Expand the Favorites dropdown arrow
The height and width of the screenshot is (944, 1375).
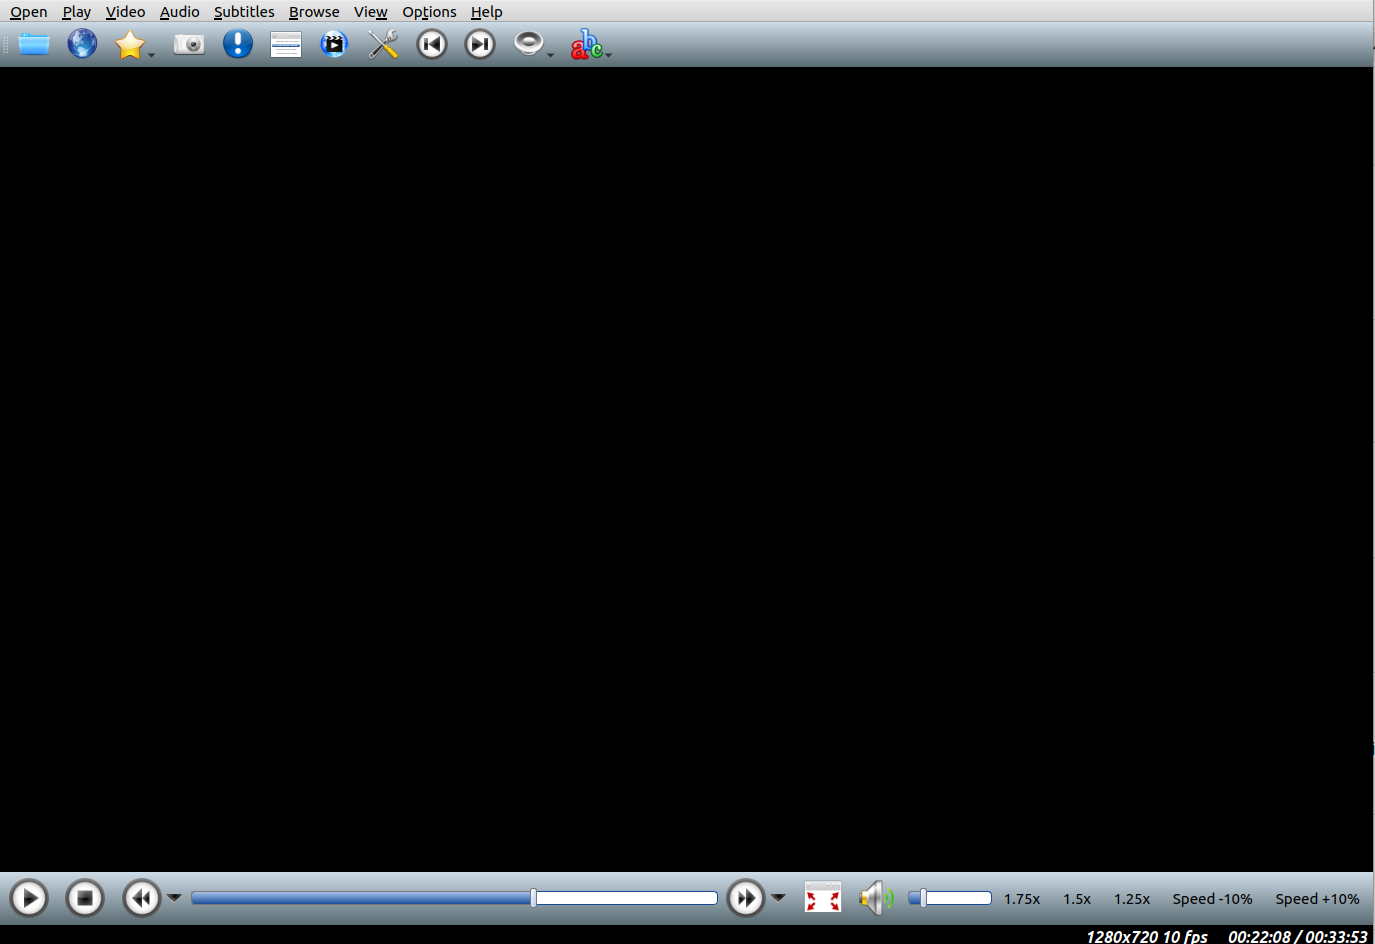click(x=152, y=54)
